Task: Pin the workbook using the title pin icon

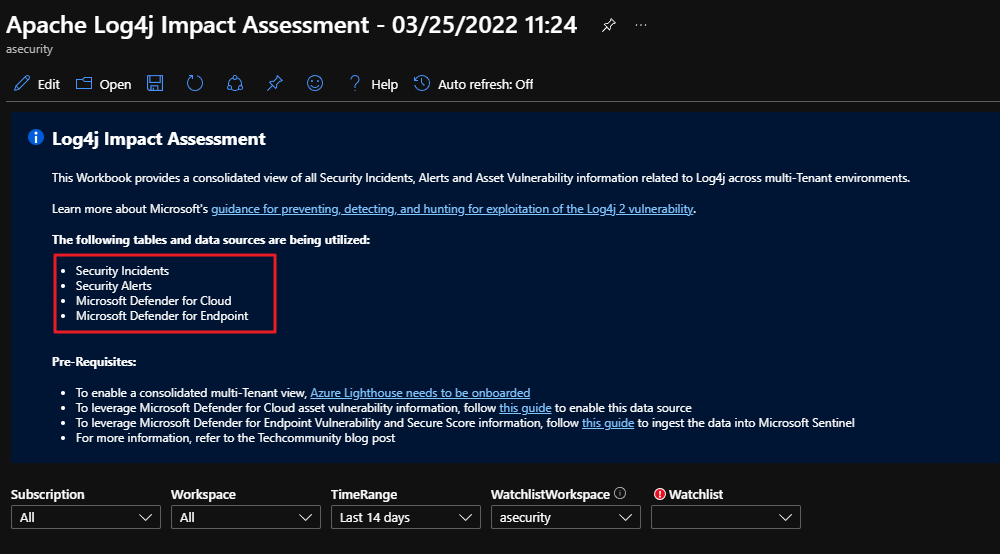Action: 608,26
